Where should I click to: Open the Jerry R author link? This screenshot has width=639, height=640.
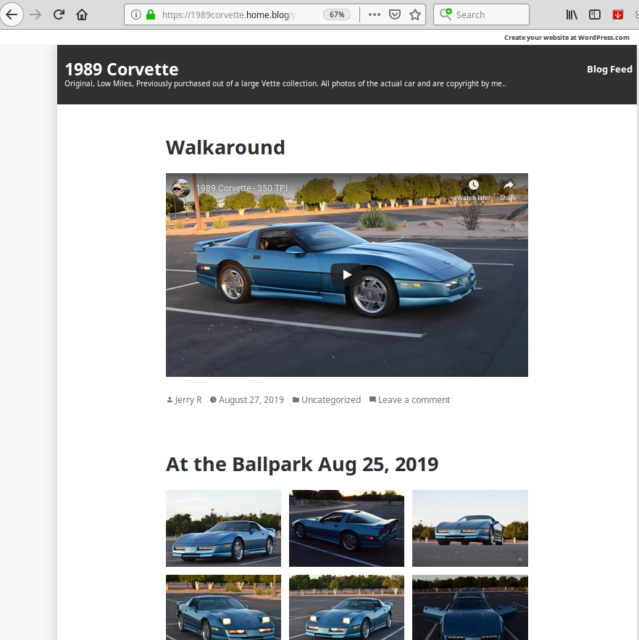pos(188,400)
